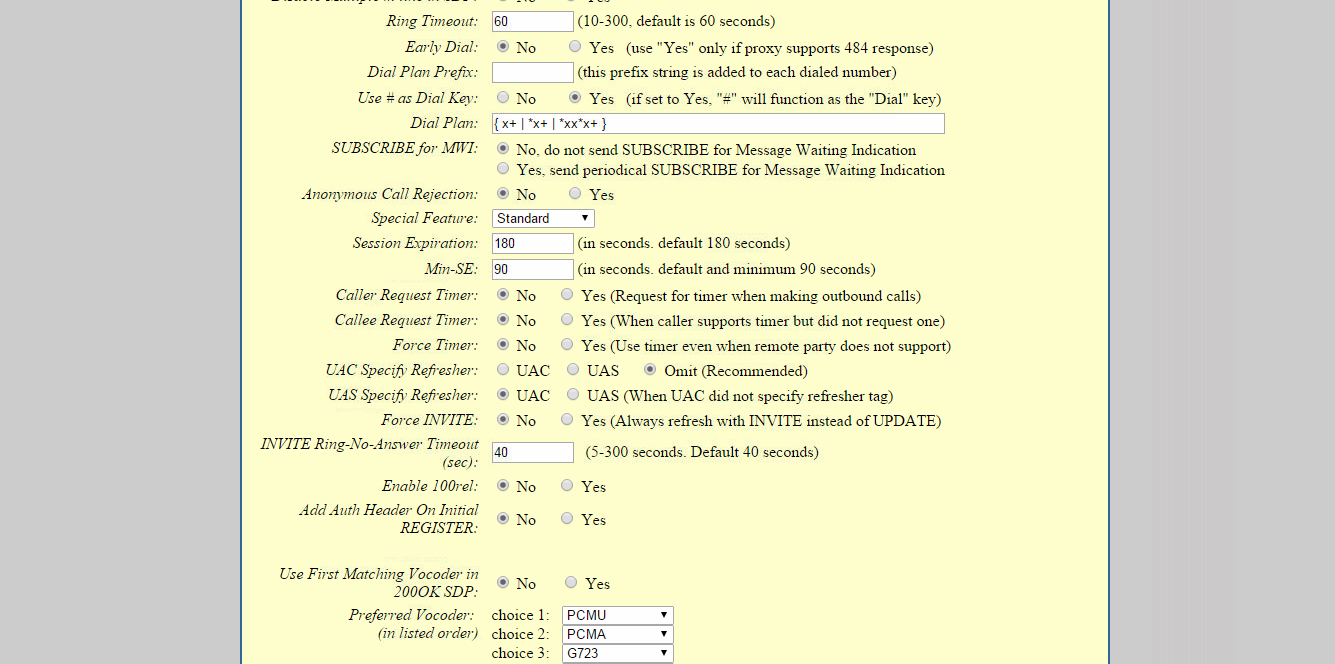The height and width of the screenshot is (664, 1335).
Task: Select No for Add Auth Header On Initial REGISTER
Action: pyautogui.click(x=502, y=518)
